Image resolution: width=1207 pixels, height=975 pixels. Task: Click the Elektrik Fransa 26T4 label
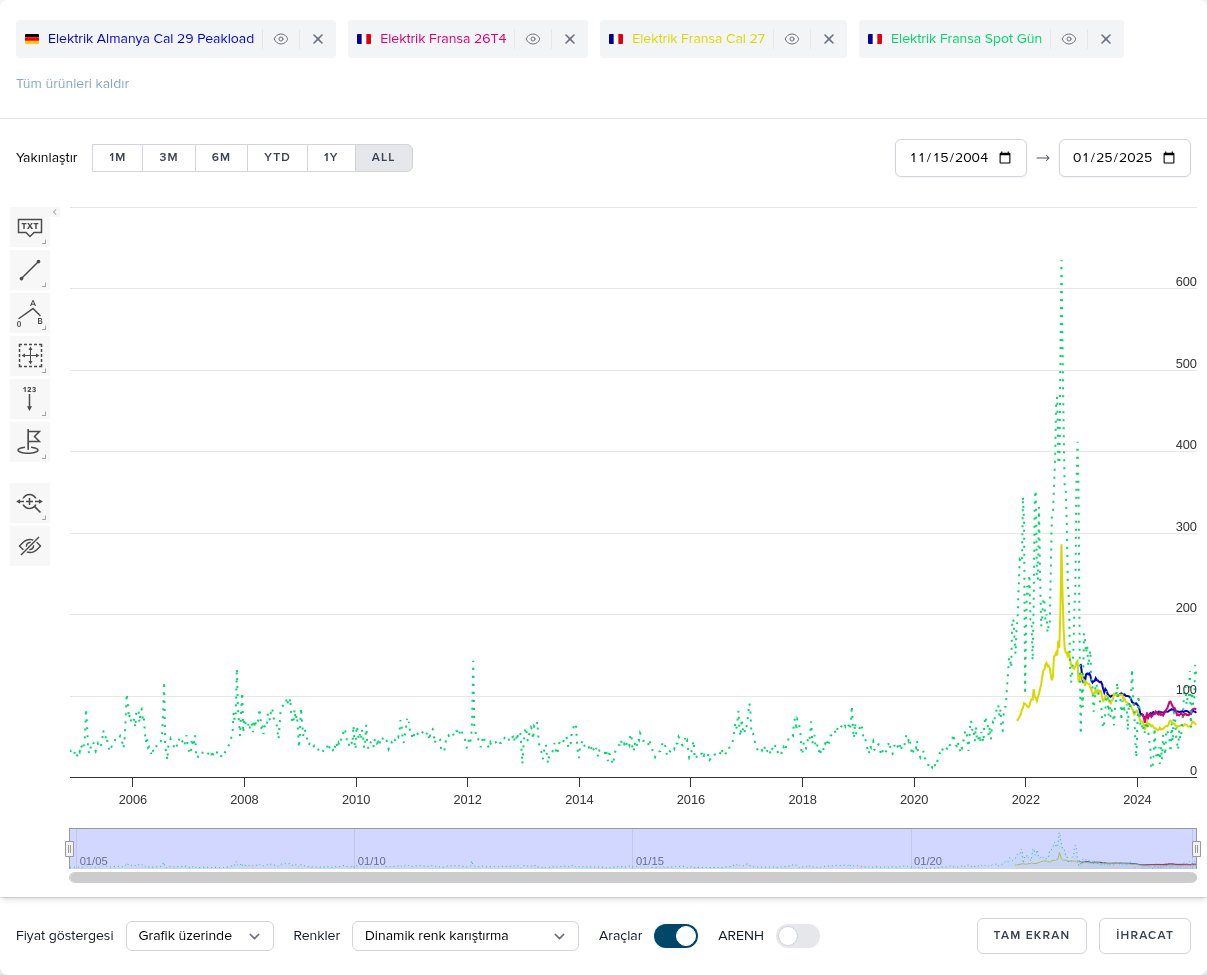pos(443,39)
